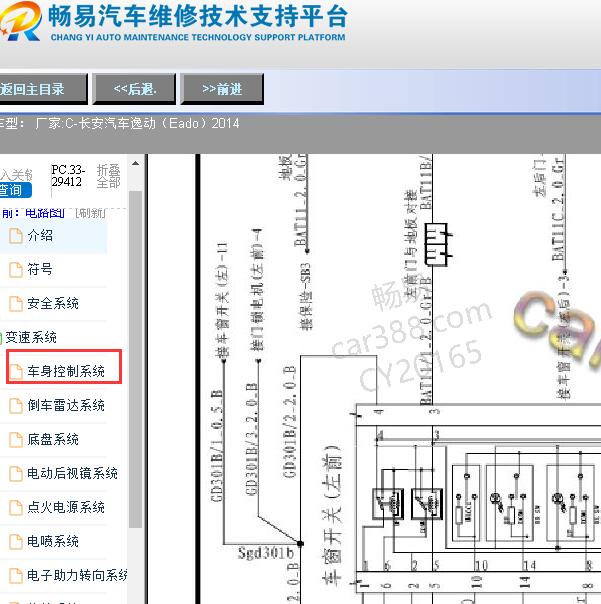Go back with <<后退 button
601x604 pixels.
(134, 89)
